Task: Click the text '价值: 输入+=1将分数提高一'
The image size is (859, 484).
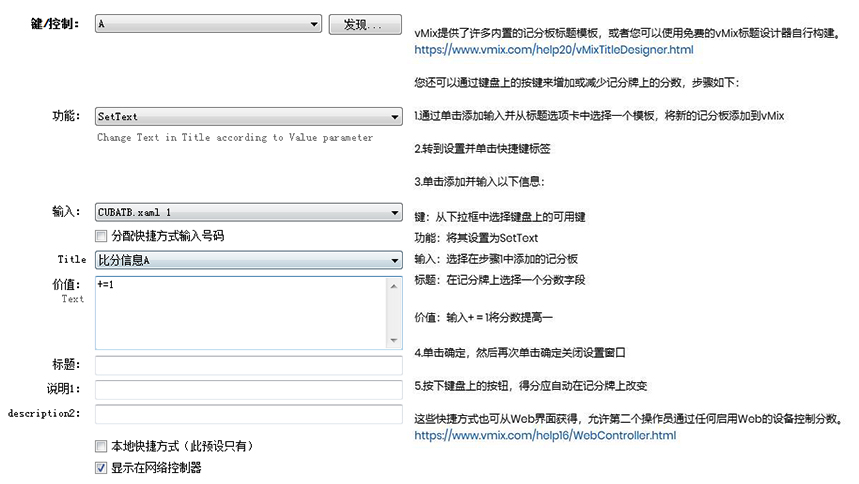Action: pyautogui.click(x=483, y=317)
